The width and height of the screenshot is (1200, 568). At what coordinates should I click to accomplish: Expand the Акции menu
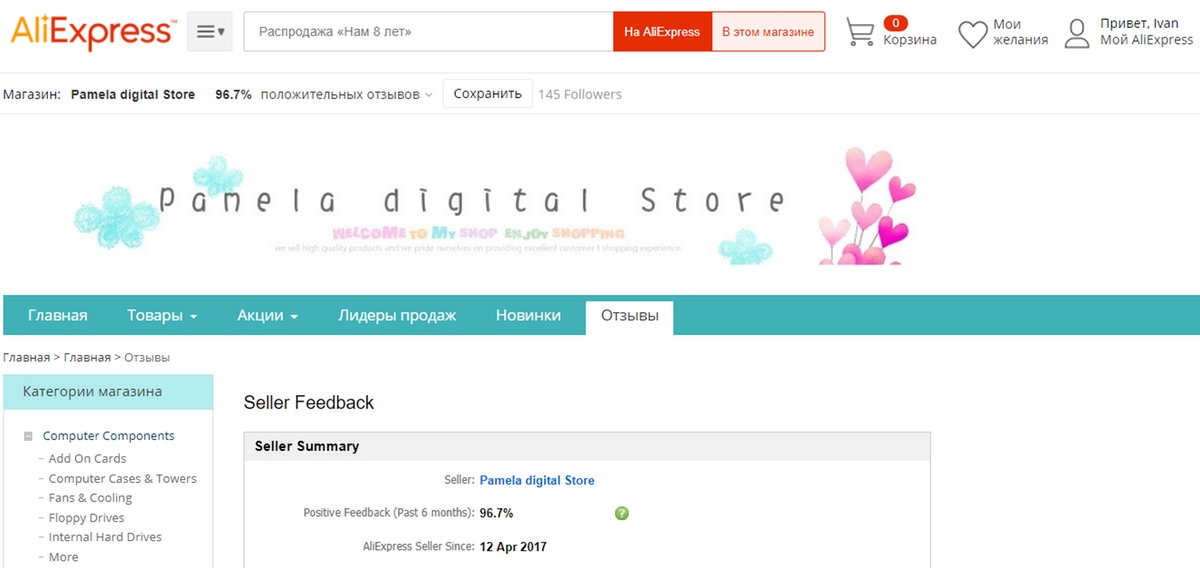[268, 315]
